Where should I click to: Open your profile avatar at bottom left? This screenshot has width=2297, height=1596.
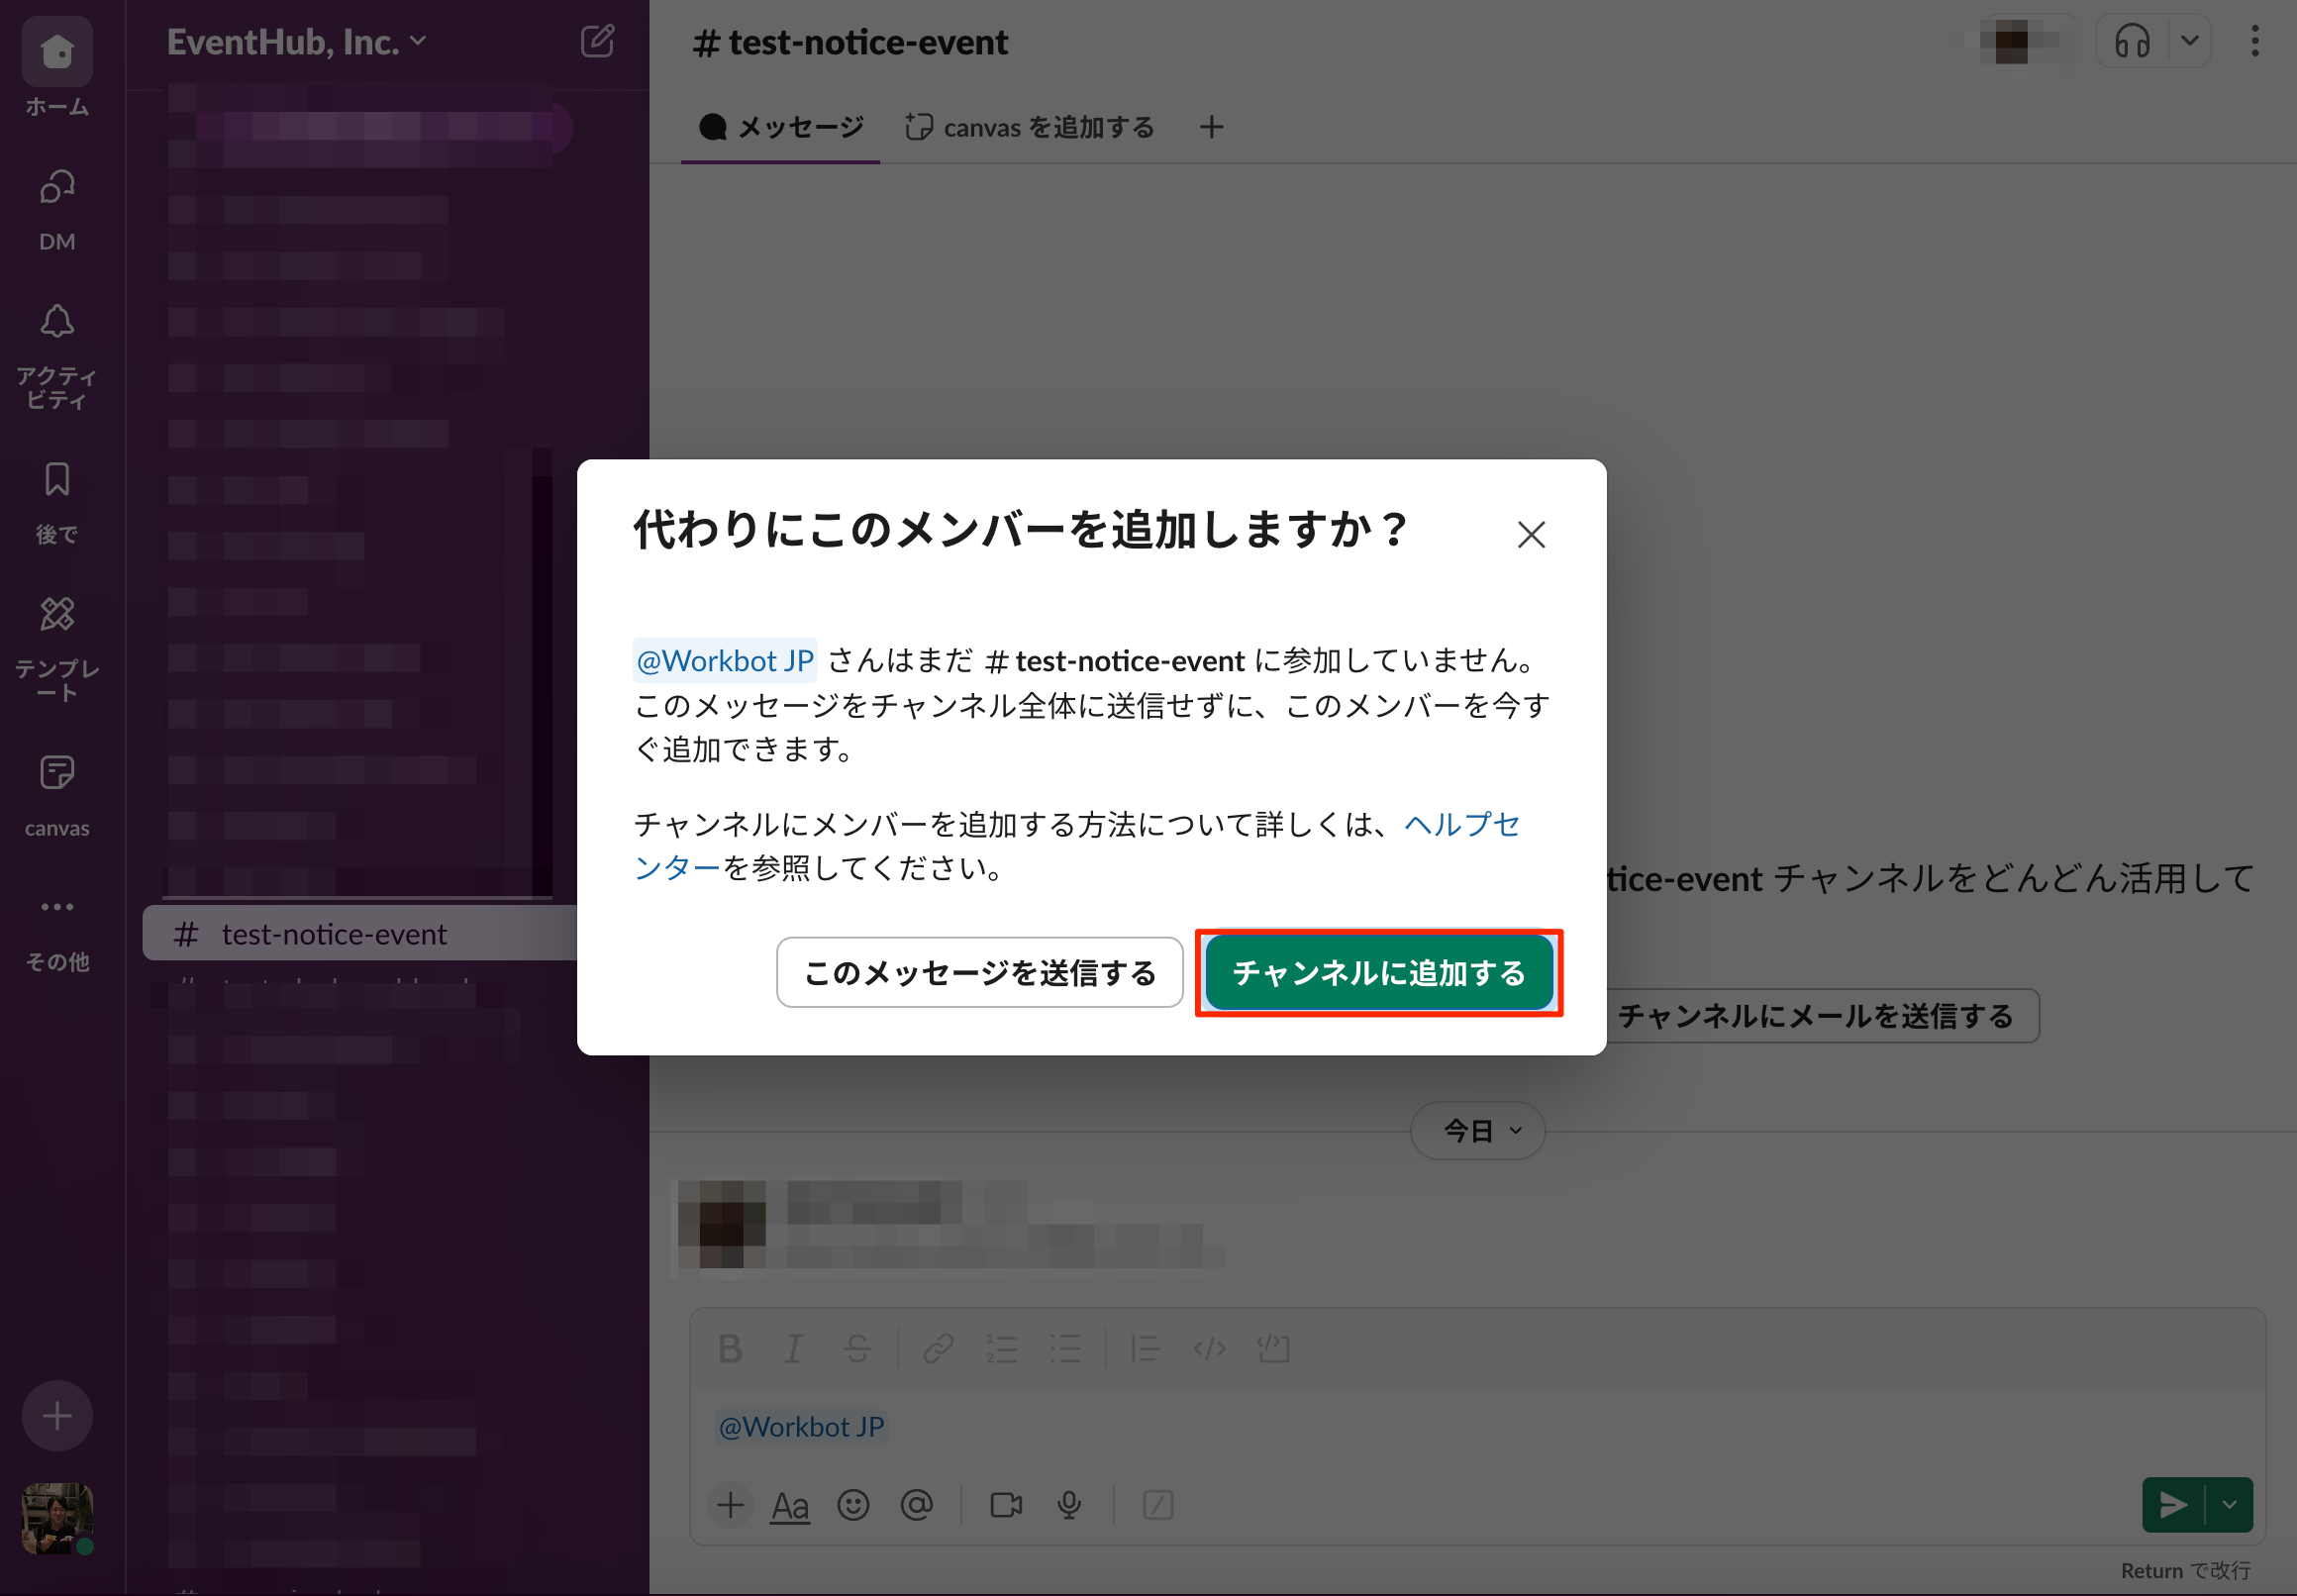point(57,1517)
